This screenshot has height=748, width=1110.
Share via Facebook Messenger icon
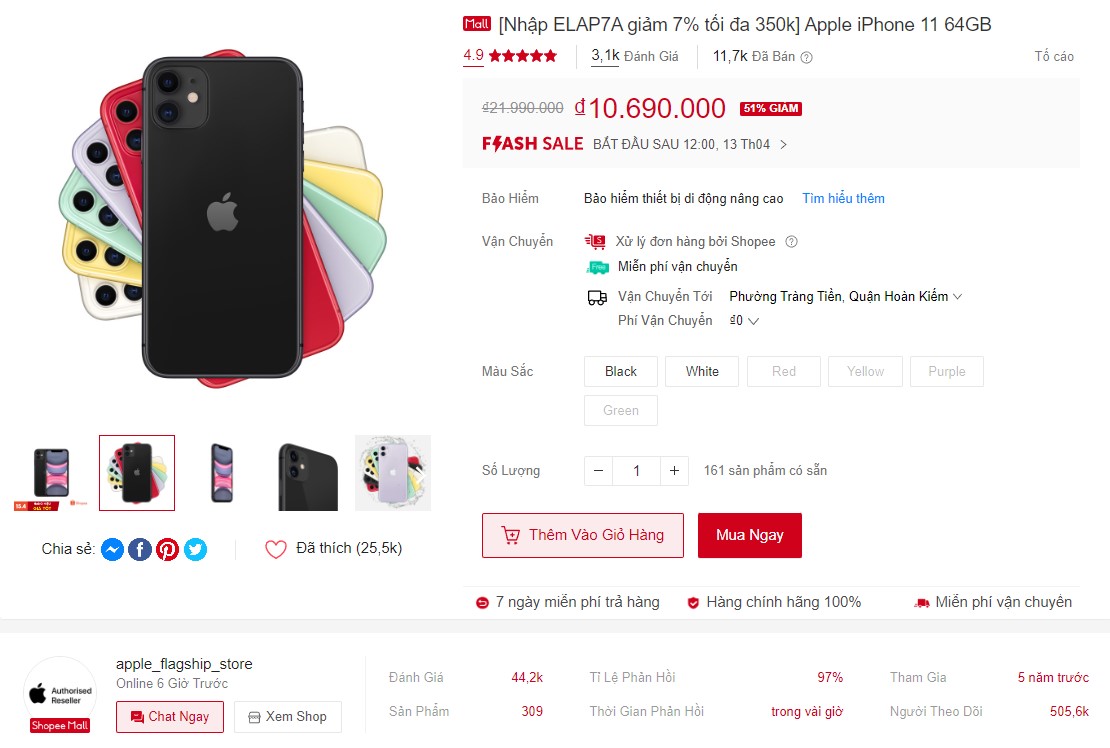[112, 549]
